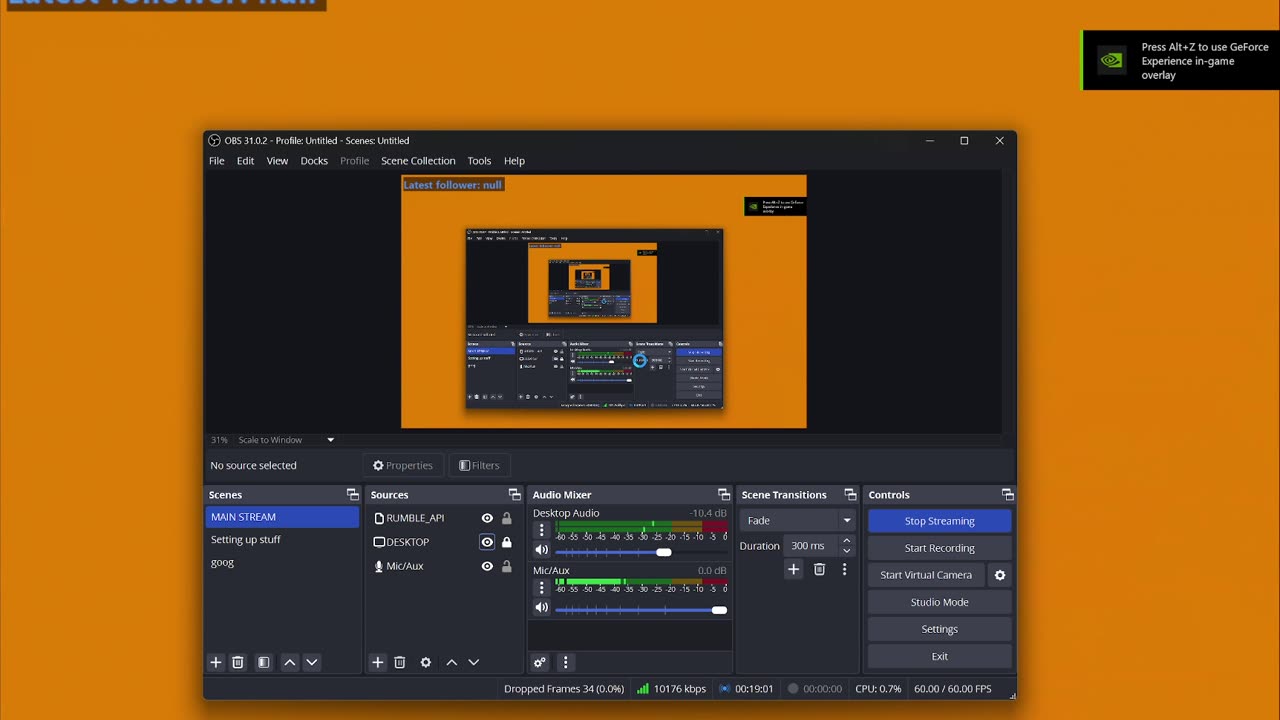Enable Studio Mode

[x=939, y=602]
